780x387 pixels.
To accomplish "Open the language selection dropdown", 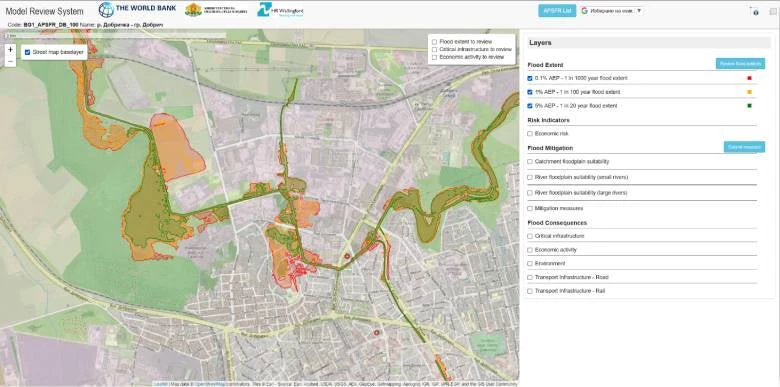I will point(612,10).
